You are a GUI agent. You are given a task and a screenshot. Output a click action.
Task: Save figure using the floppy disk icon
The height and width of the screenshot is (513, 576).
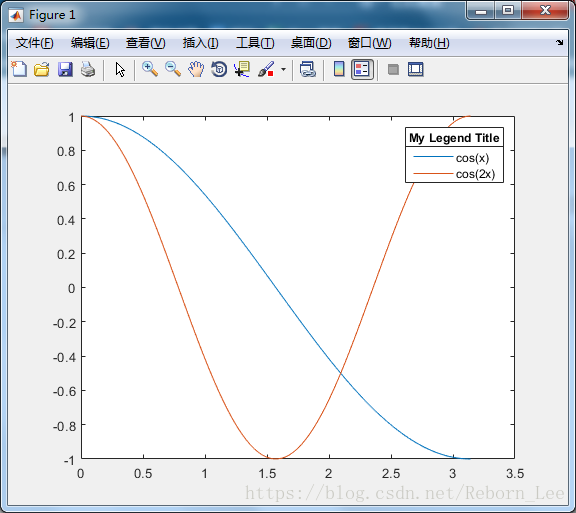(65, 69)
